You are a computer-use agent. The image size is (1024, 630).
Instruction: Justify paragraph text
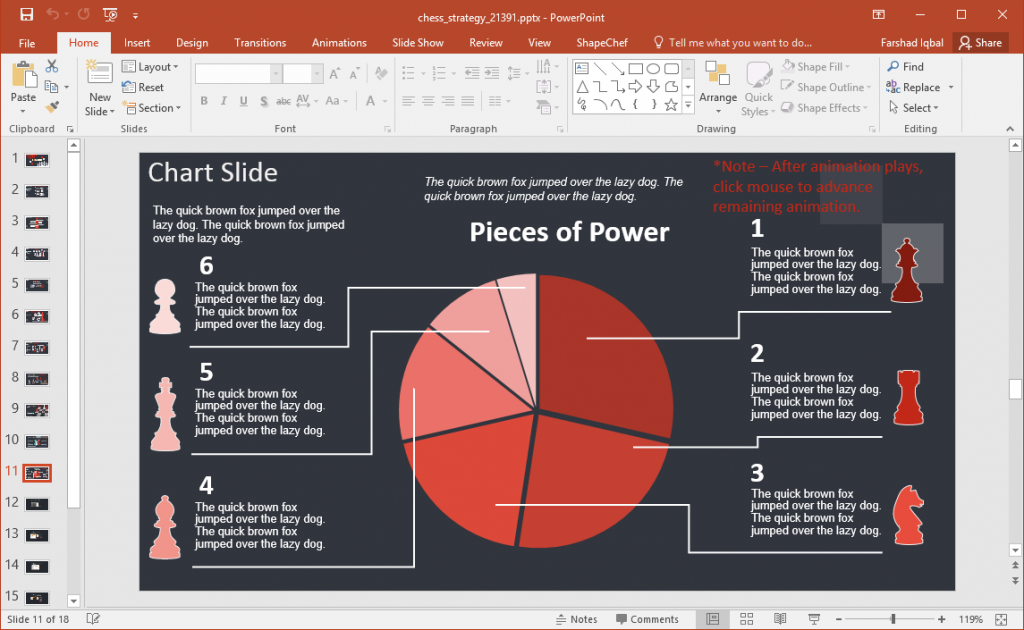click(x=468, y=101)
